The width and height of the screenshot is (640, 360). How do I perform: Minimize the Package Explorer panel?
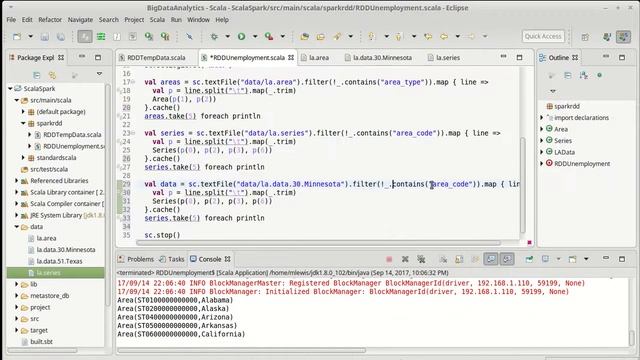click(x=82, y=57)
